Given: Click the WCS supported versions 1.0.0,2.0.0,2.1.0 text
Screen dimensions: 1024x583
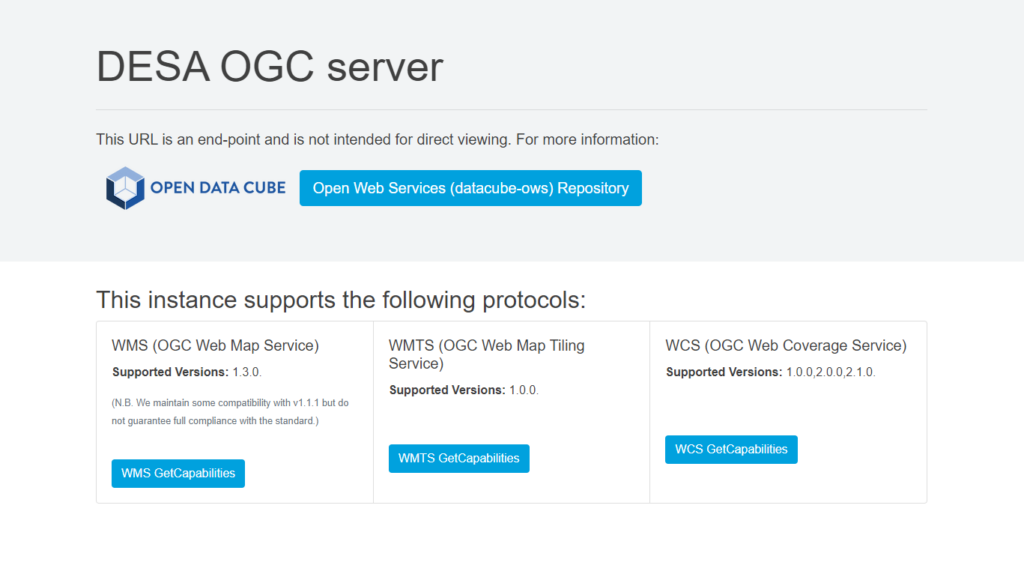Looking at the screenshot, I should click(x=829, y=372).
